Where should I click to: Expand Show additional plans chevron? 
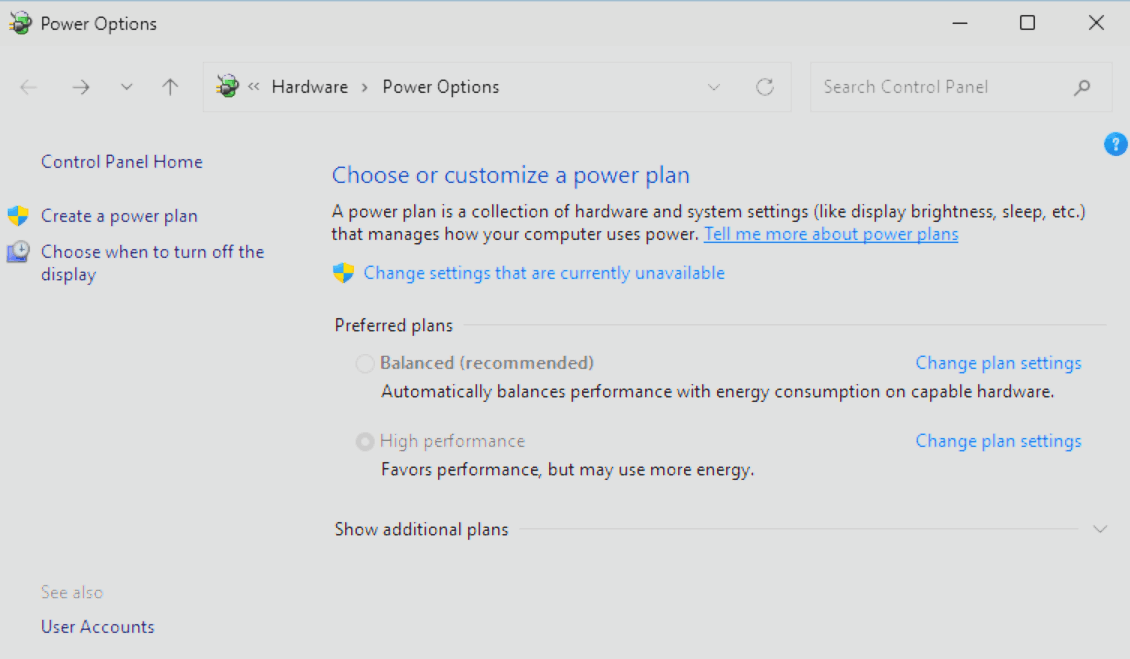pyautogui.click(x=1100, y=529)
